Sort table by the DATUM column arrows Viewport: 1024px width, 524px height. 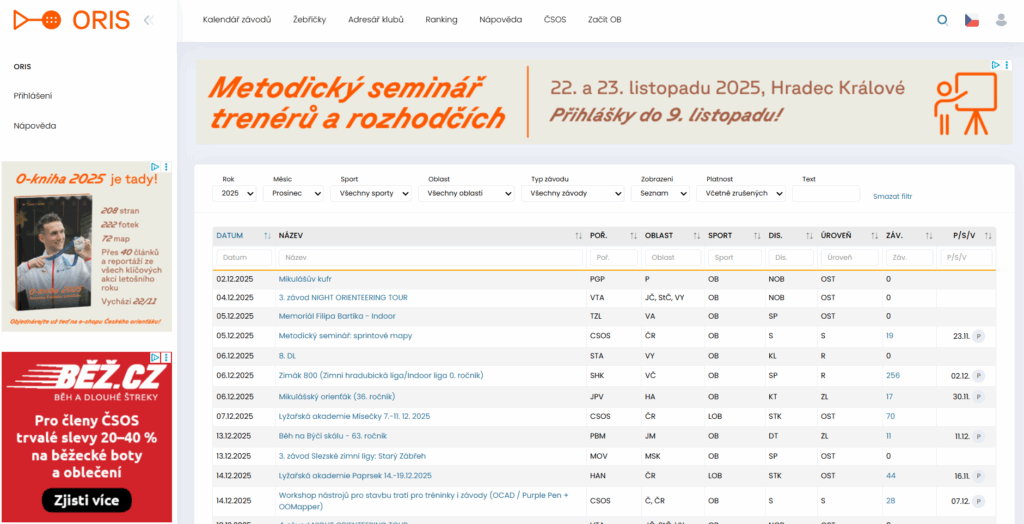coord(267,236)
